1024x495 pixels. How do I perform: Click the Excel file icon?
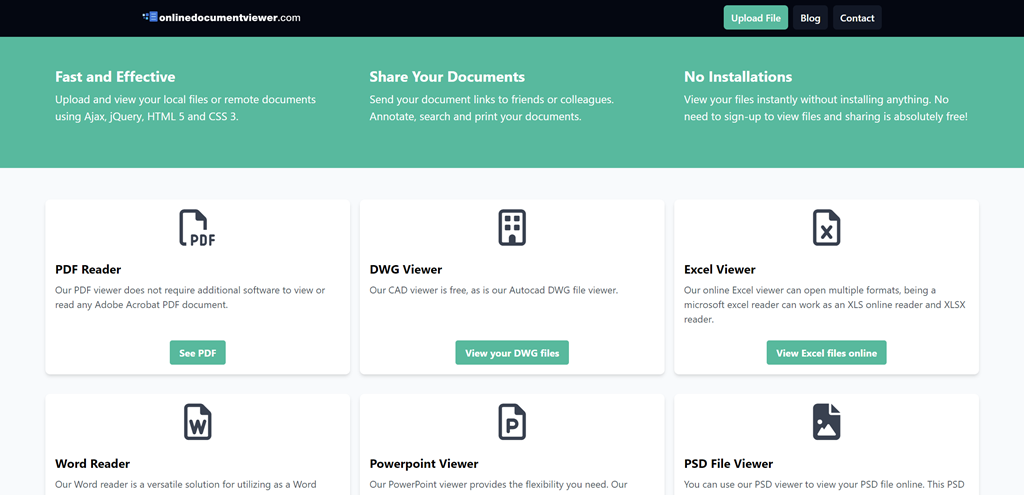(x=826, y=228)
